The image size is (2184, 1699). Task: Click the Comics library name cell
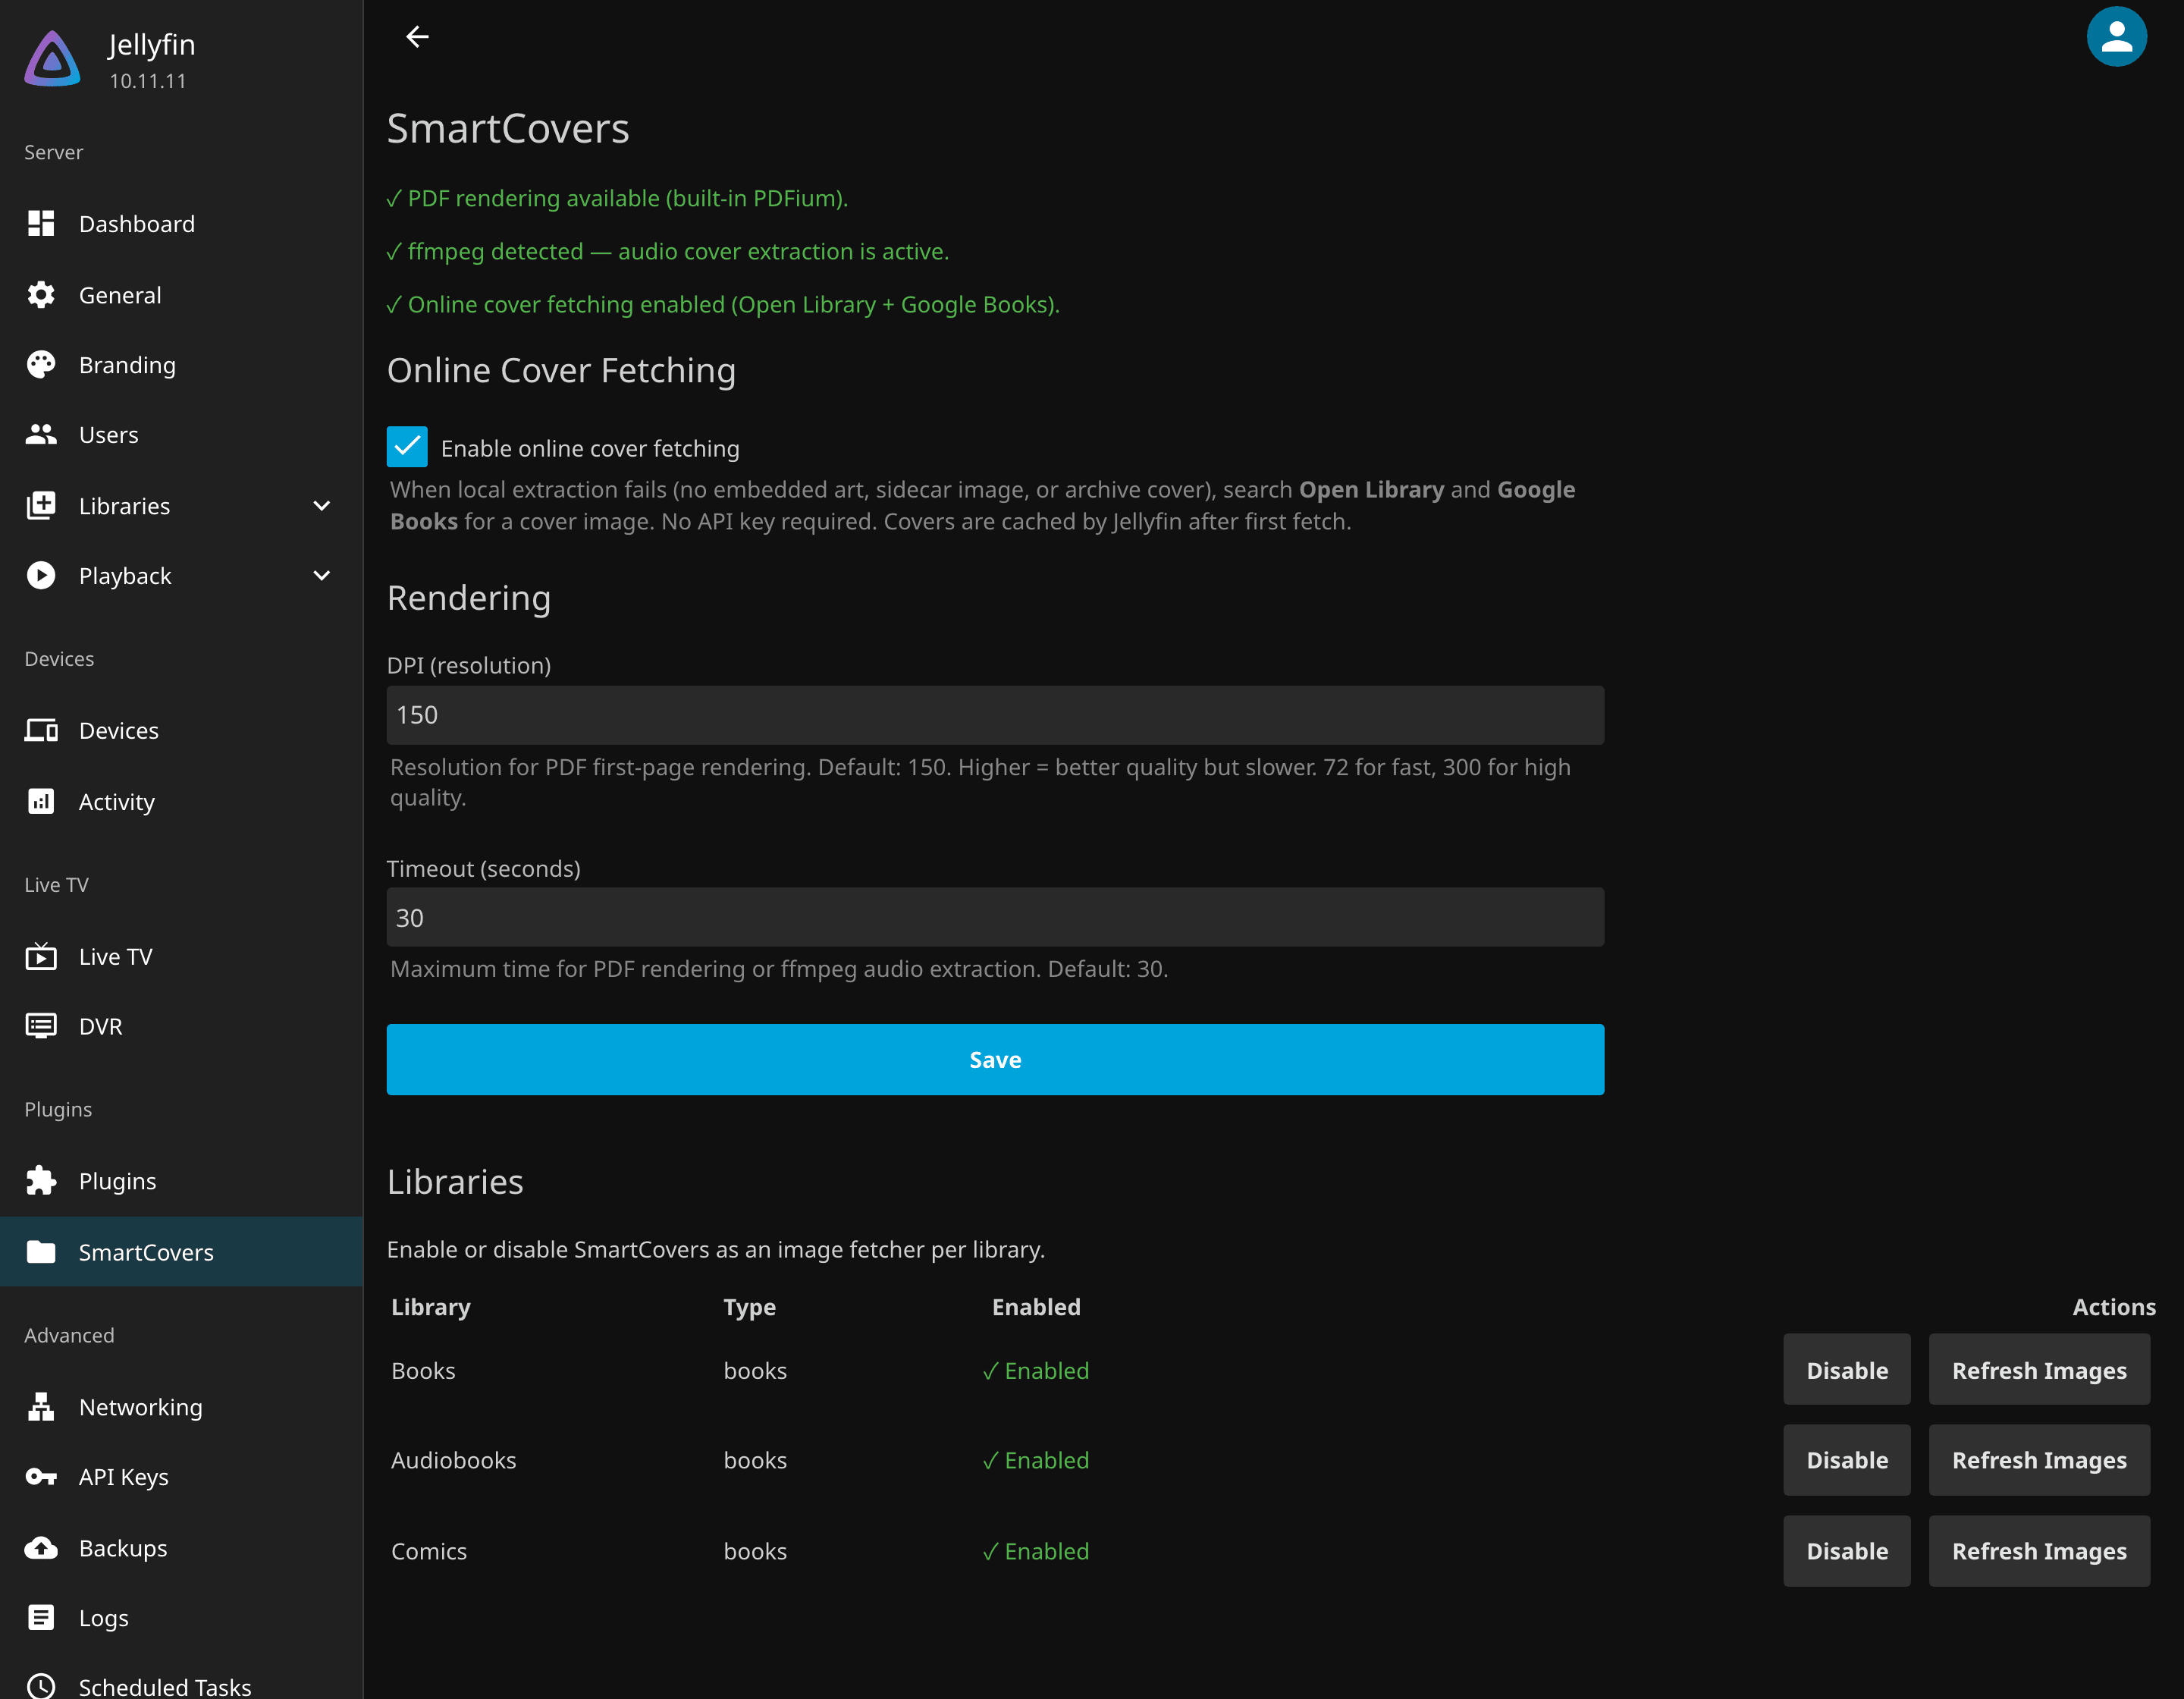coord(429,1551)
